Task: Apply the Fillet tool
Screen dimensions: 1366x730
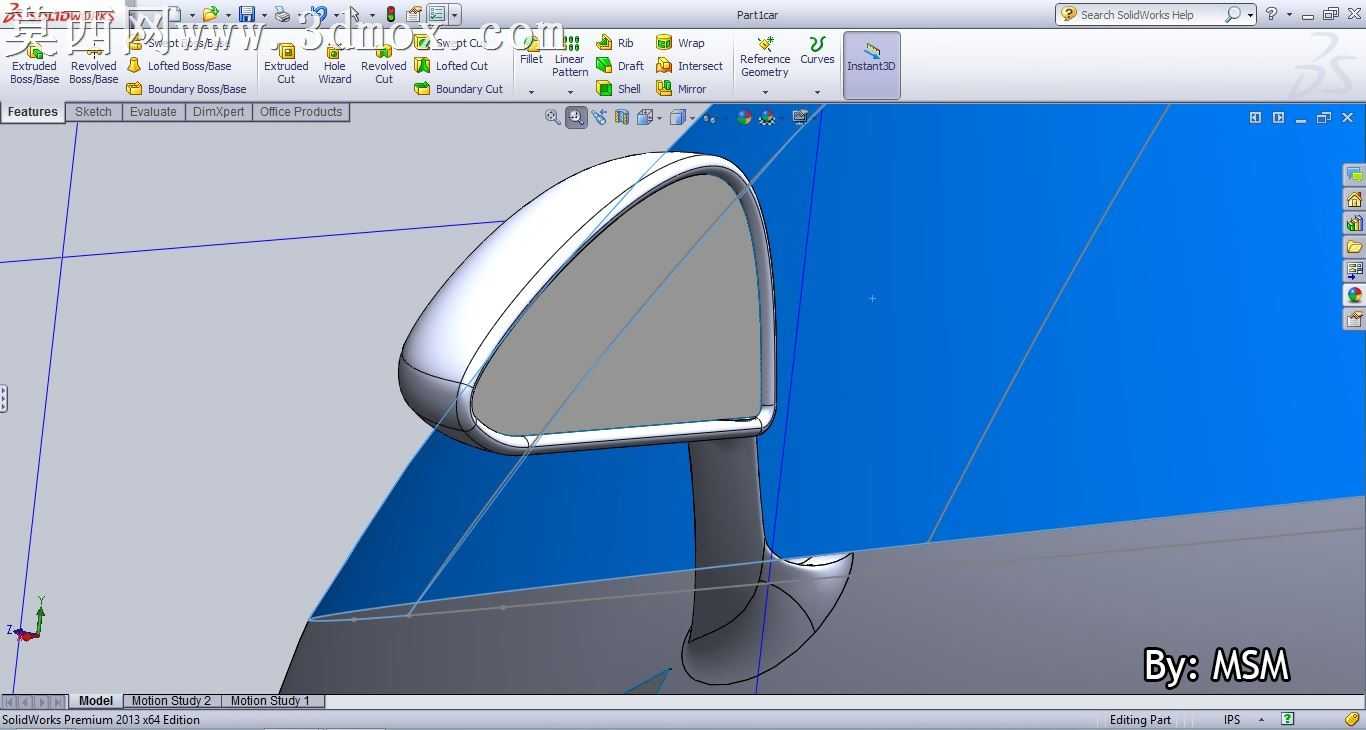Action: click(531, 52)
